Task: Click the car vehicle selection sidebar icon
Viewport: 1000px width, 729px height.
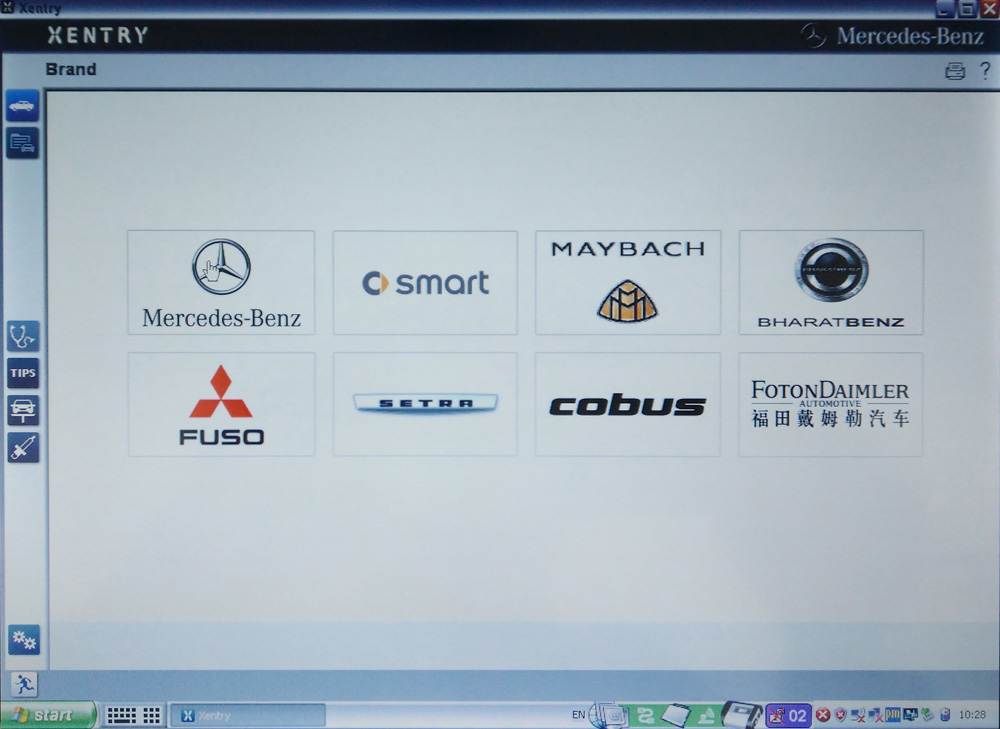Action: pos(22,106)
